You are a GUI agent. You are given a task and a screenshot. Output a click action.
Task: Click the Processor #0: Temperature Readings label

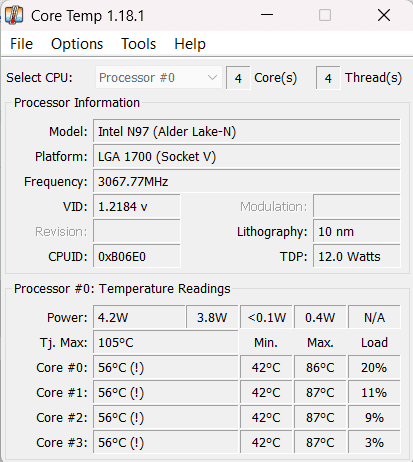click(x=122, y=289)
